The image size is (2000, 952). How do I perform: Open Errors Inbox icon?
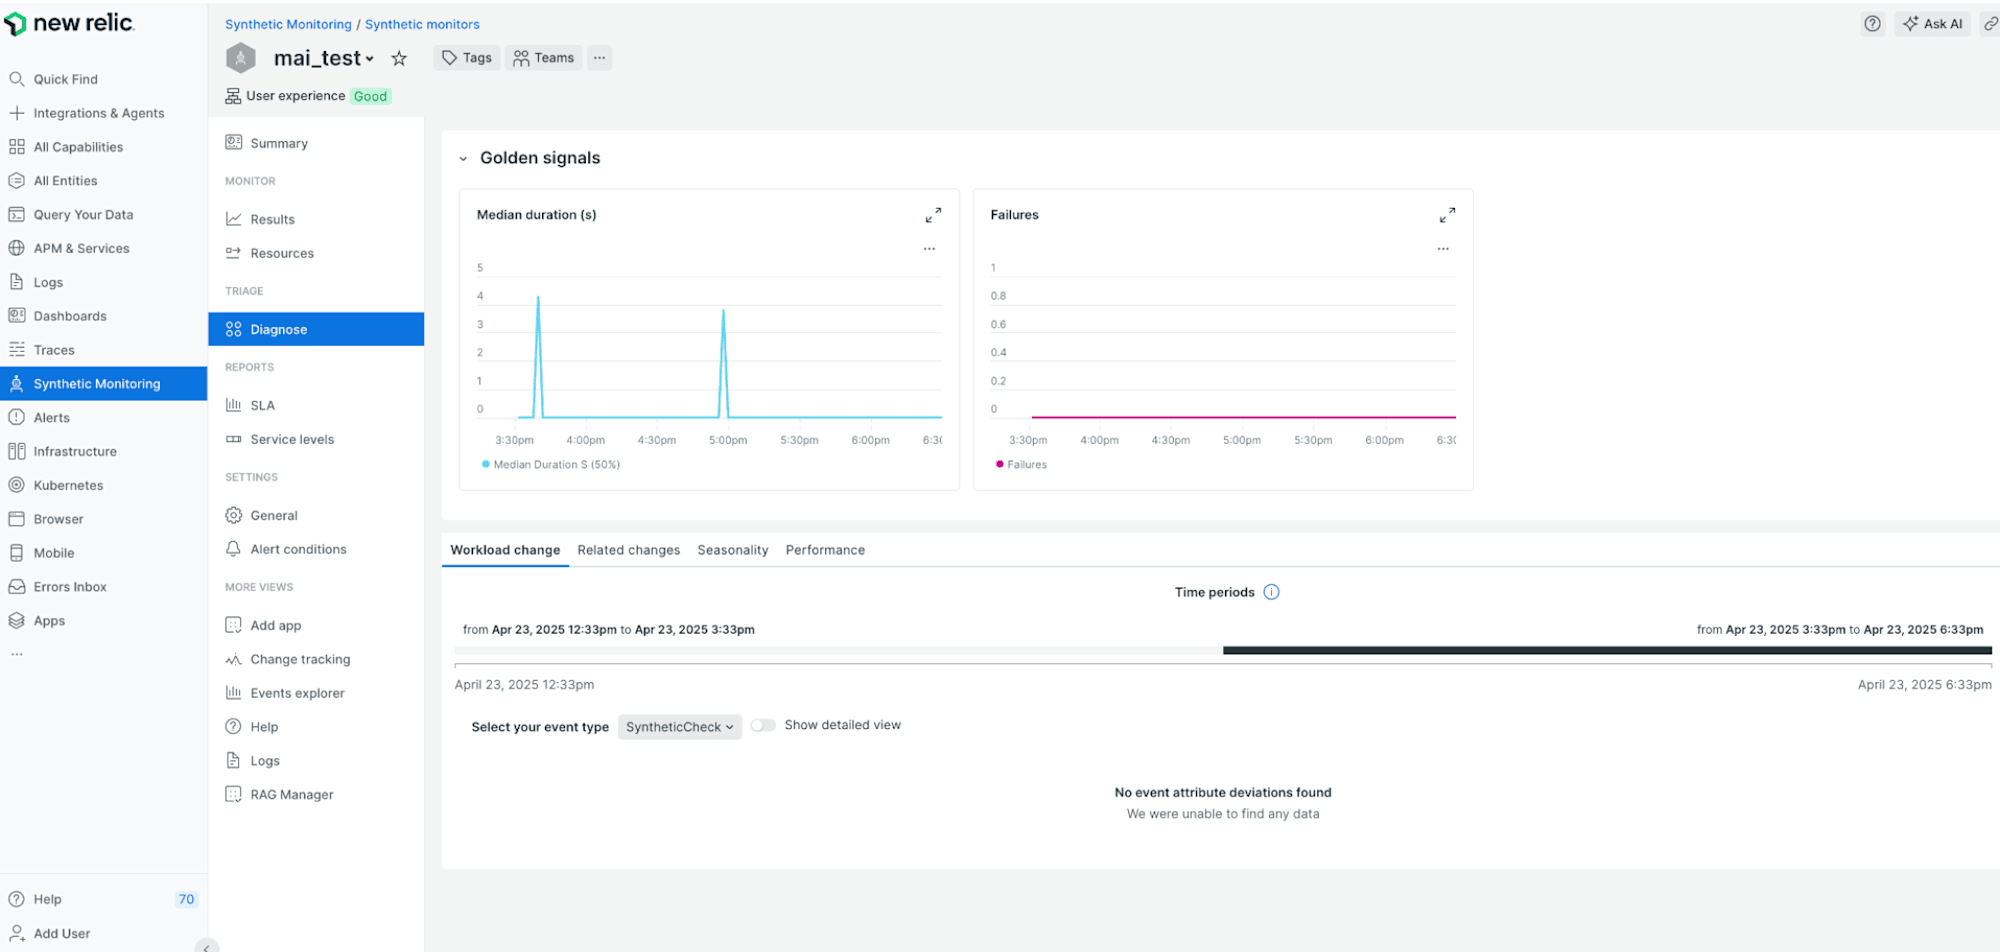point(17,587)
